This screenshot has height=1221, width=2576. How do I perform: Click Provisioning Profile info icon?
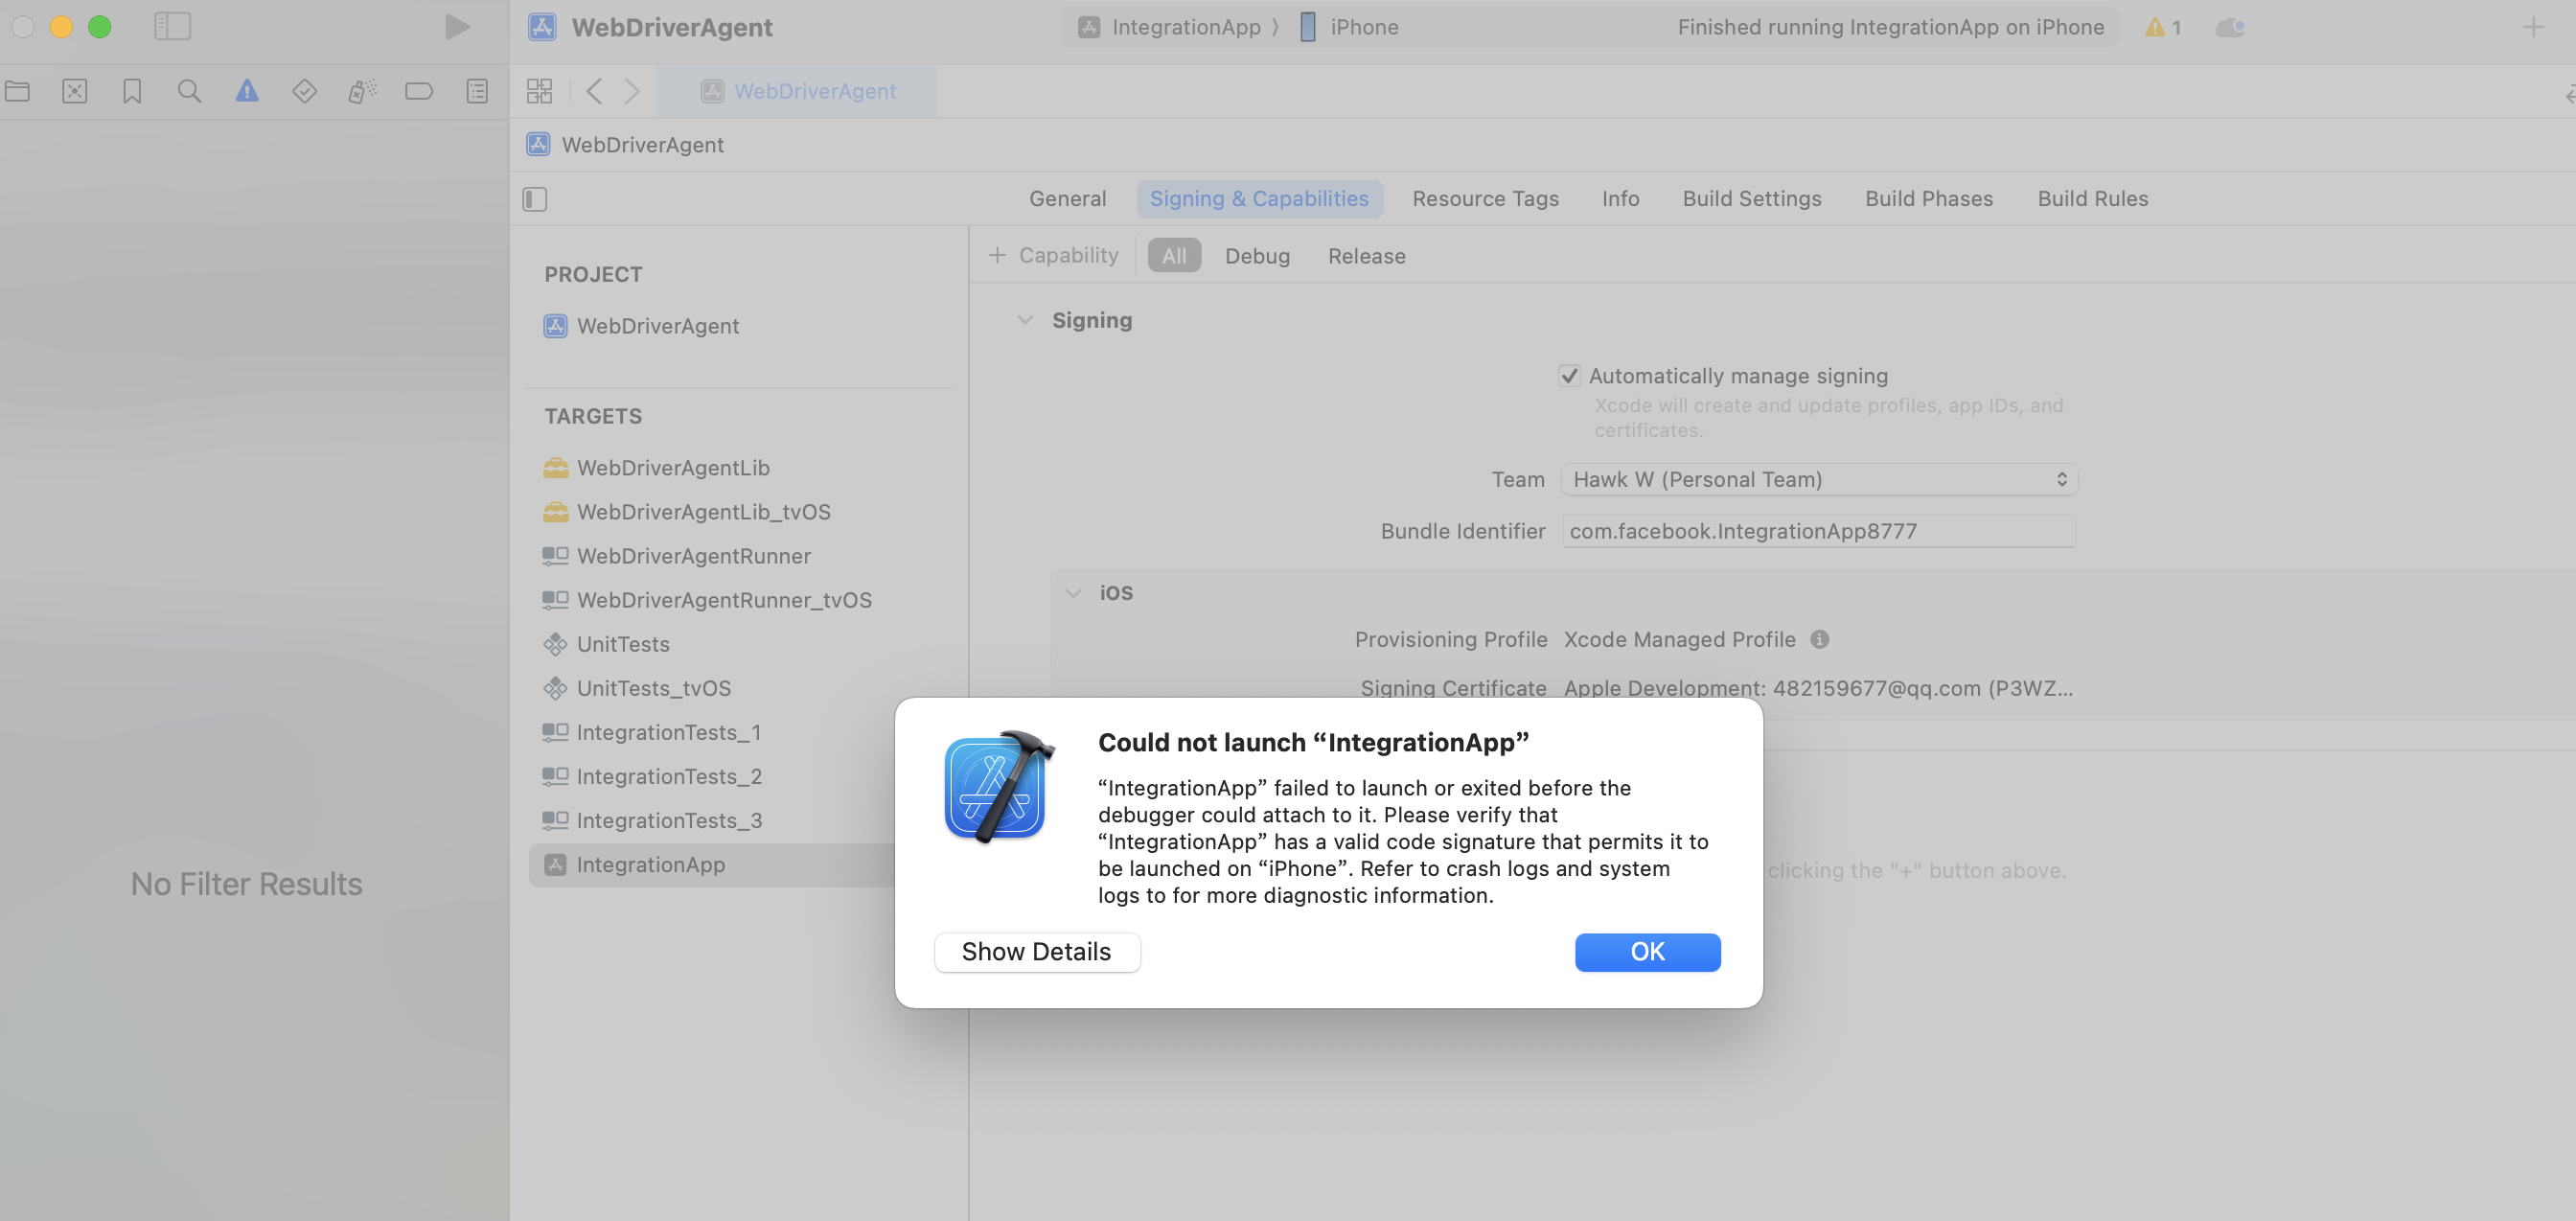tap(1819, 639)
